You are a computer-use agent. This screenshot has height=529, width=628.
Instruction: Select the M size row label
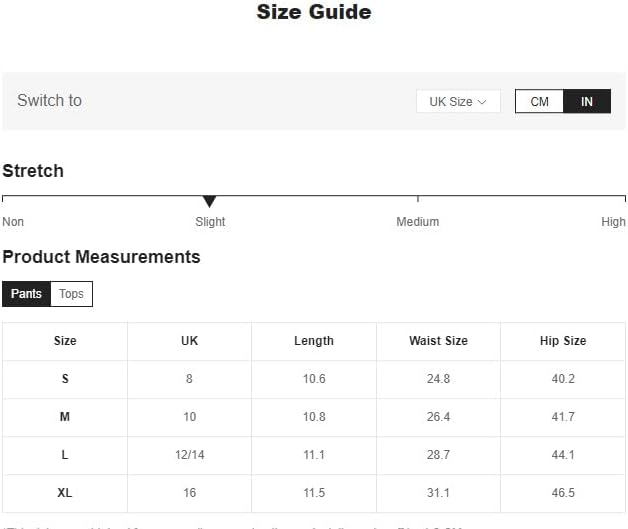[x=65, y=417]
